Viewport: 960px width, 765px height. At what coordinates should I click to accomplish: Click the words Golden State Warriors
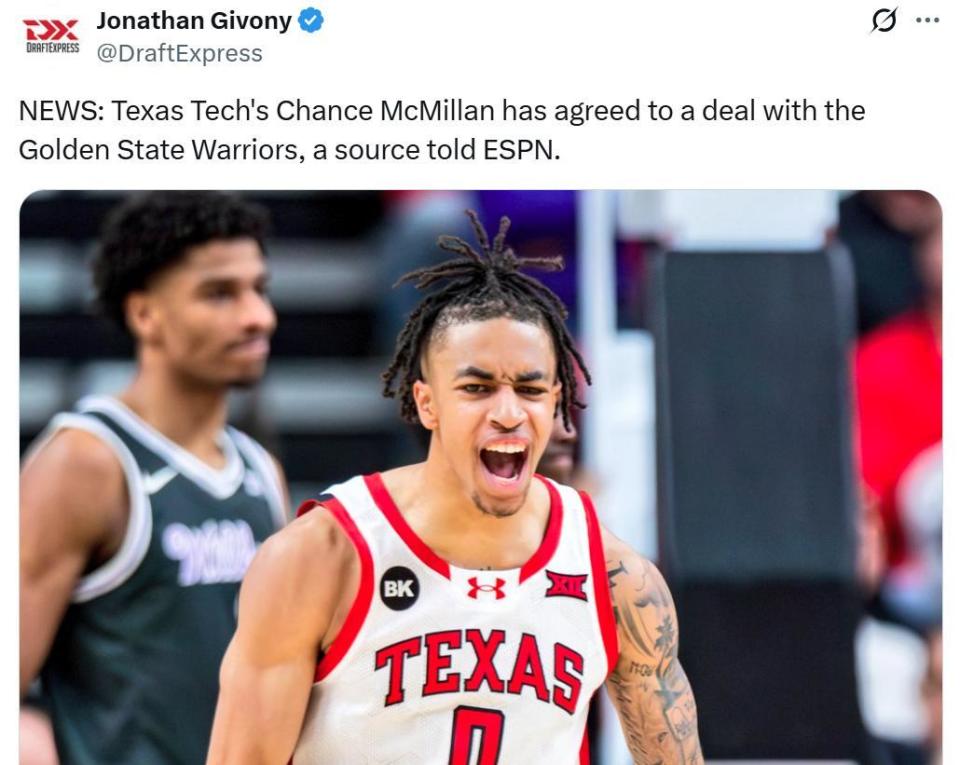(x=158, y=150)
